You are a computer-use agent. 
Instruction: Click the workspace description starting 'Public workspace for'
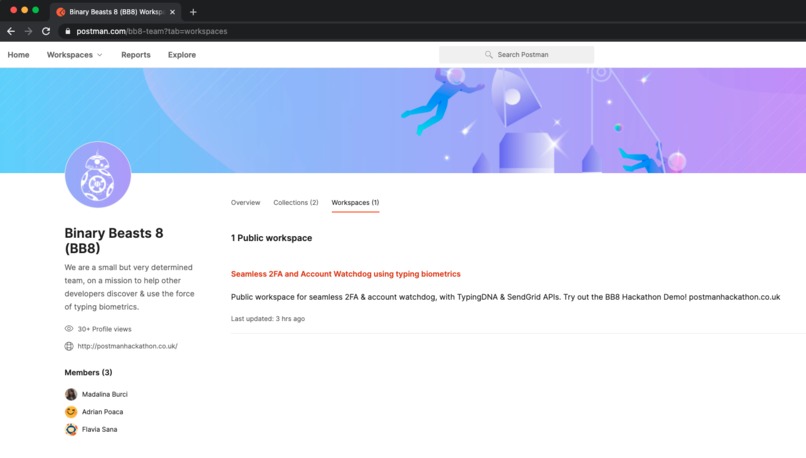click(505, 297)
